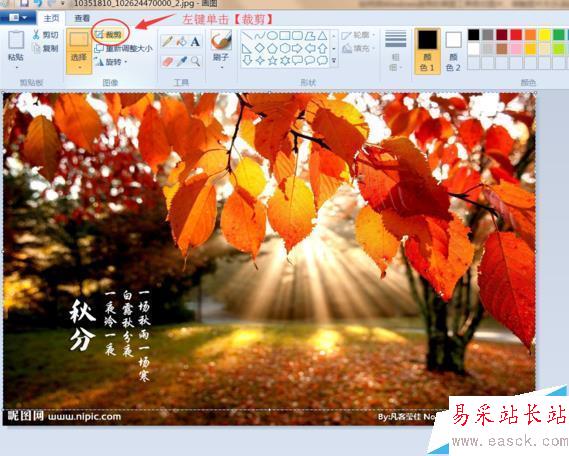Choose the Diamond shape

click(x=259, y=48)
